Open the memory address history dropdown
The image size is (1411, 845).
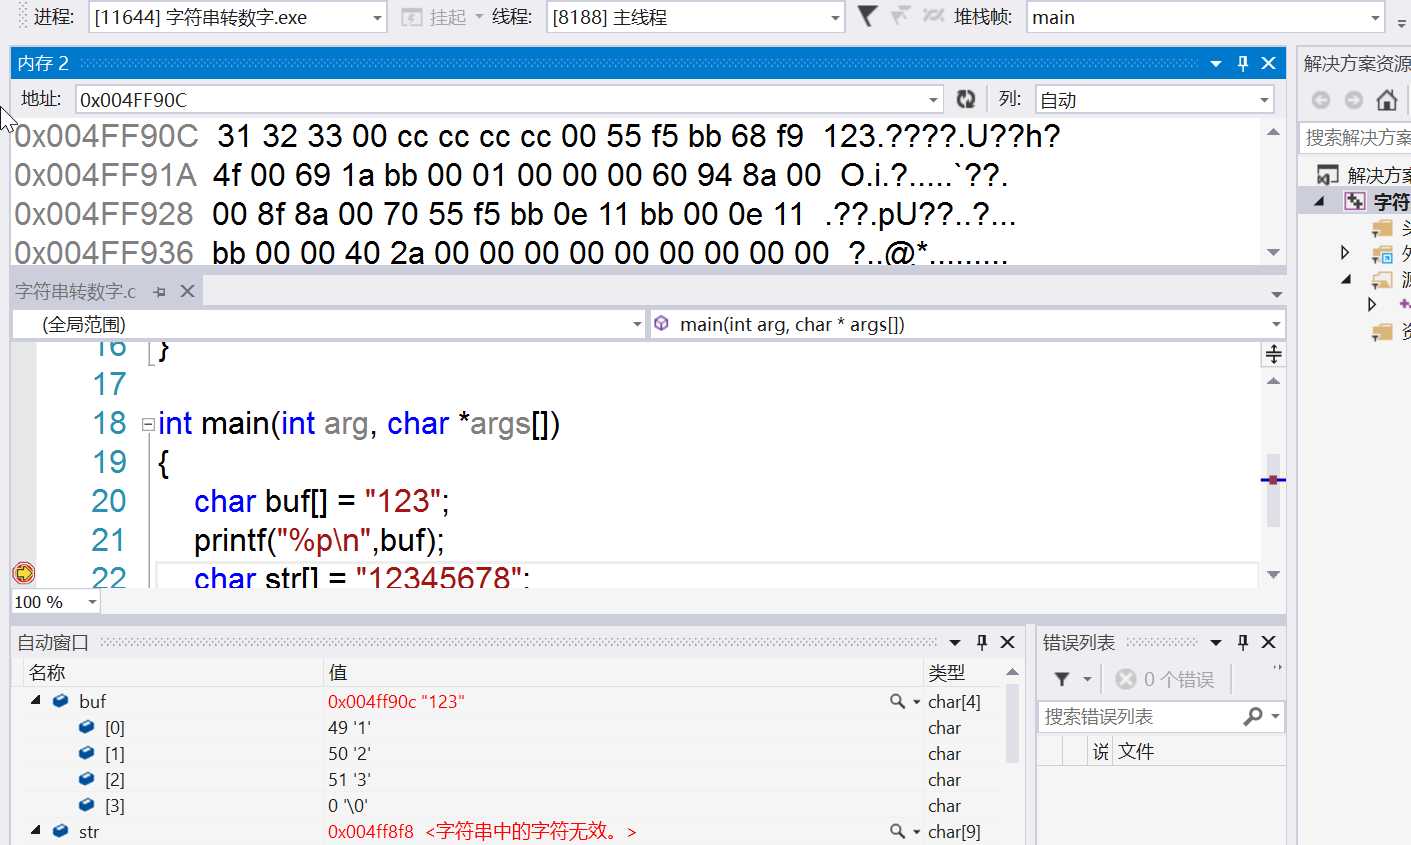[933, 100]
